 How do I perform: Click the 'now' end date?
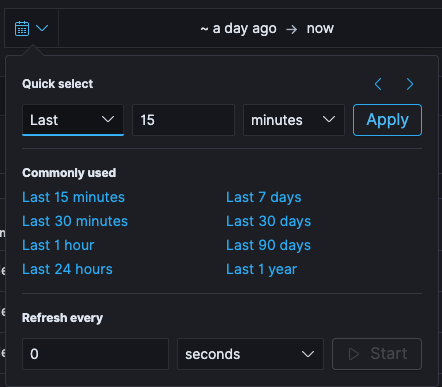click(x=320, y=29)
